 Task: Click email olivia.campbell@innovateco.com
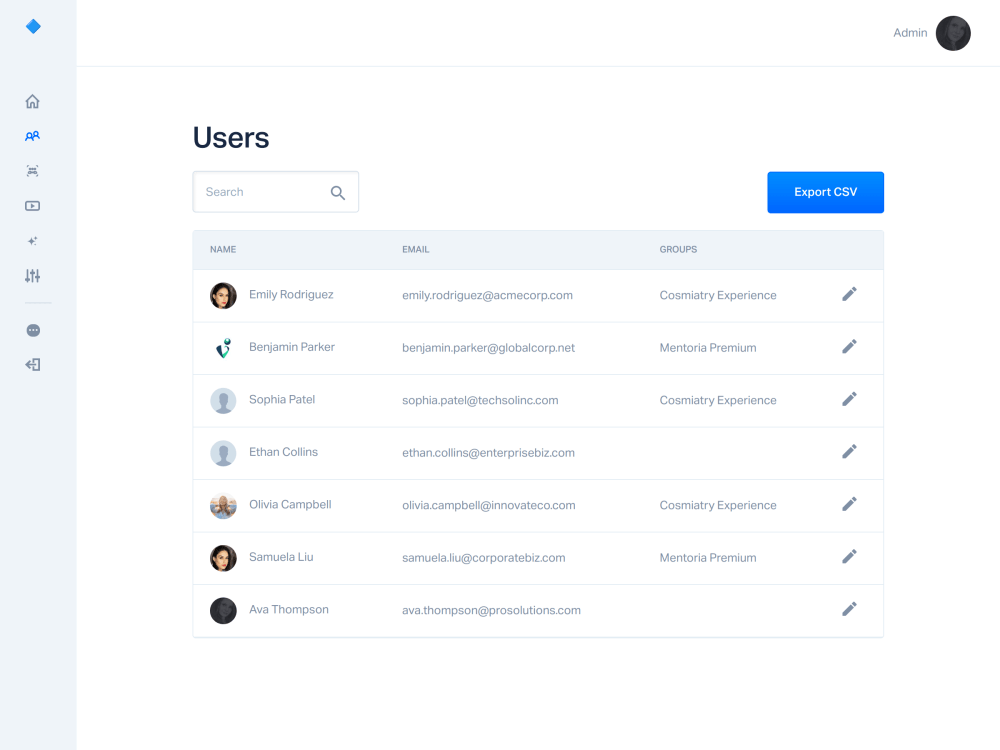pyautogui.click(x=489, y=505)
